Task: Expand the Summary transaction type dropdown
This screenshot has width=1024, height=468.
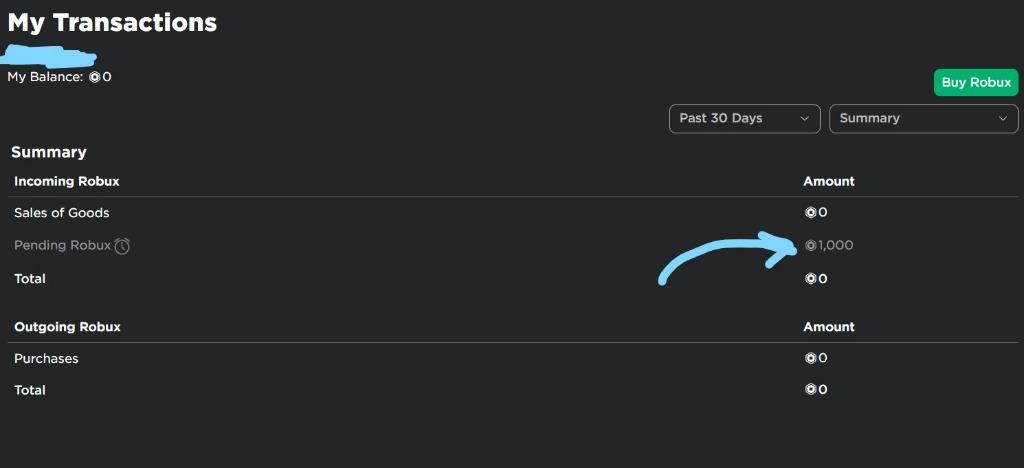Action: pyautogui.click(x=923, y=119)
